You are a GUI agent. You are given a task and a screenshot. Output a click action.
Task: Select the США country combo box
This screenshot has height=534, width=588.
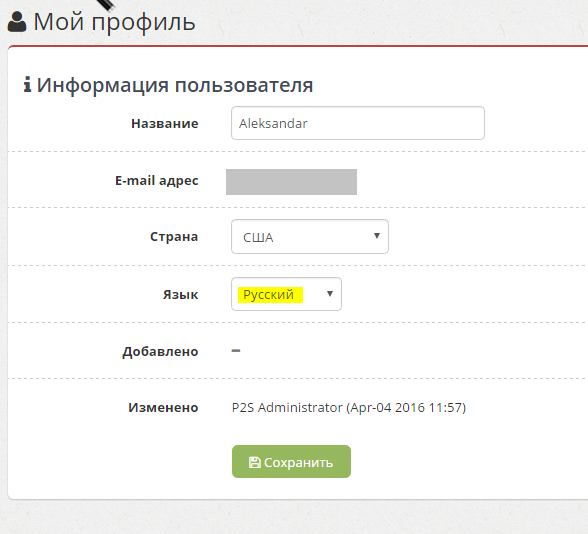(310, 237)
